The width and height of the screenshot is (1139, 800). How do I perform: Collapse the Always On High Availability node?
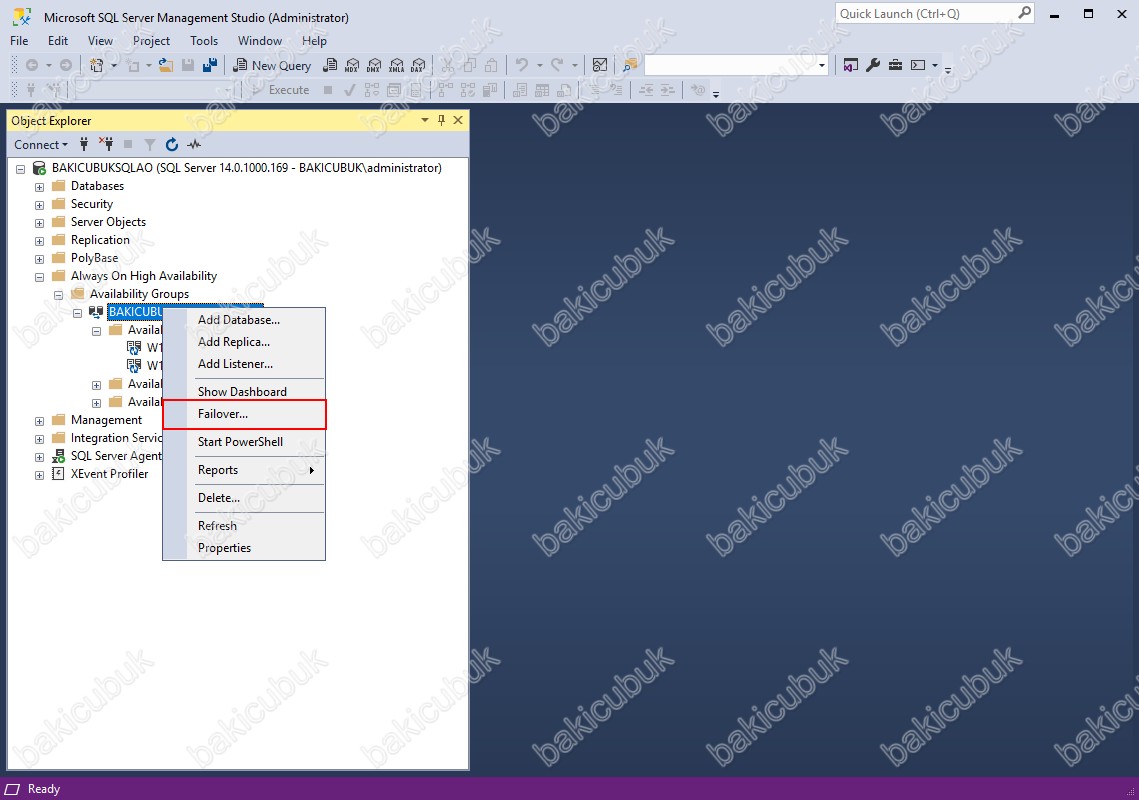[40, 277]
